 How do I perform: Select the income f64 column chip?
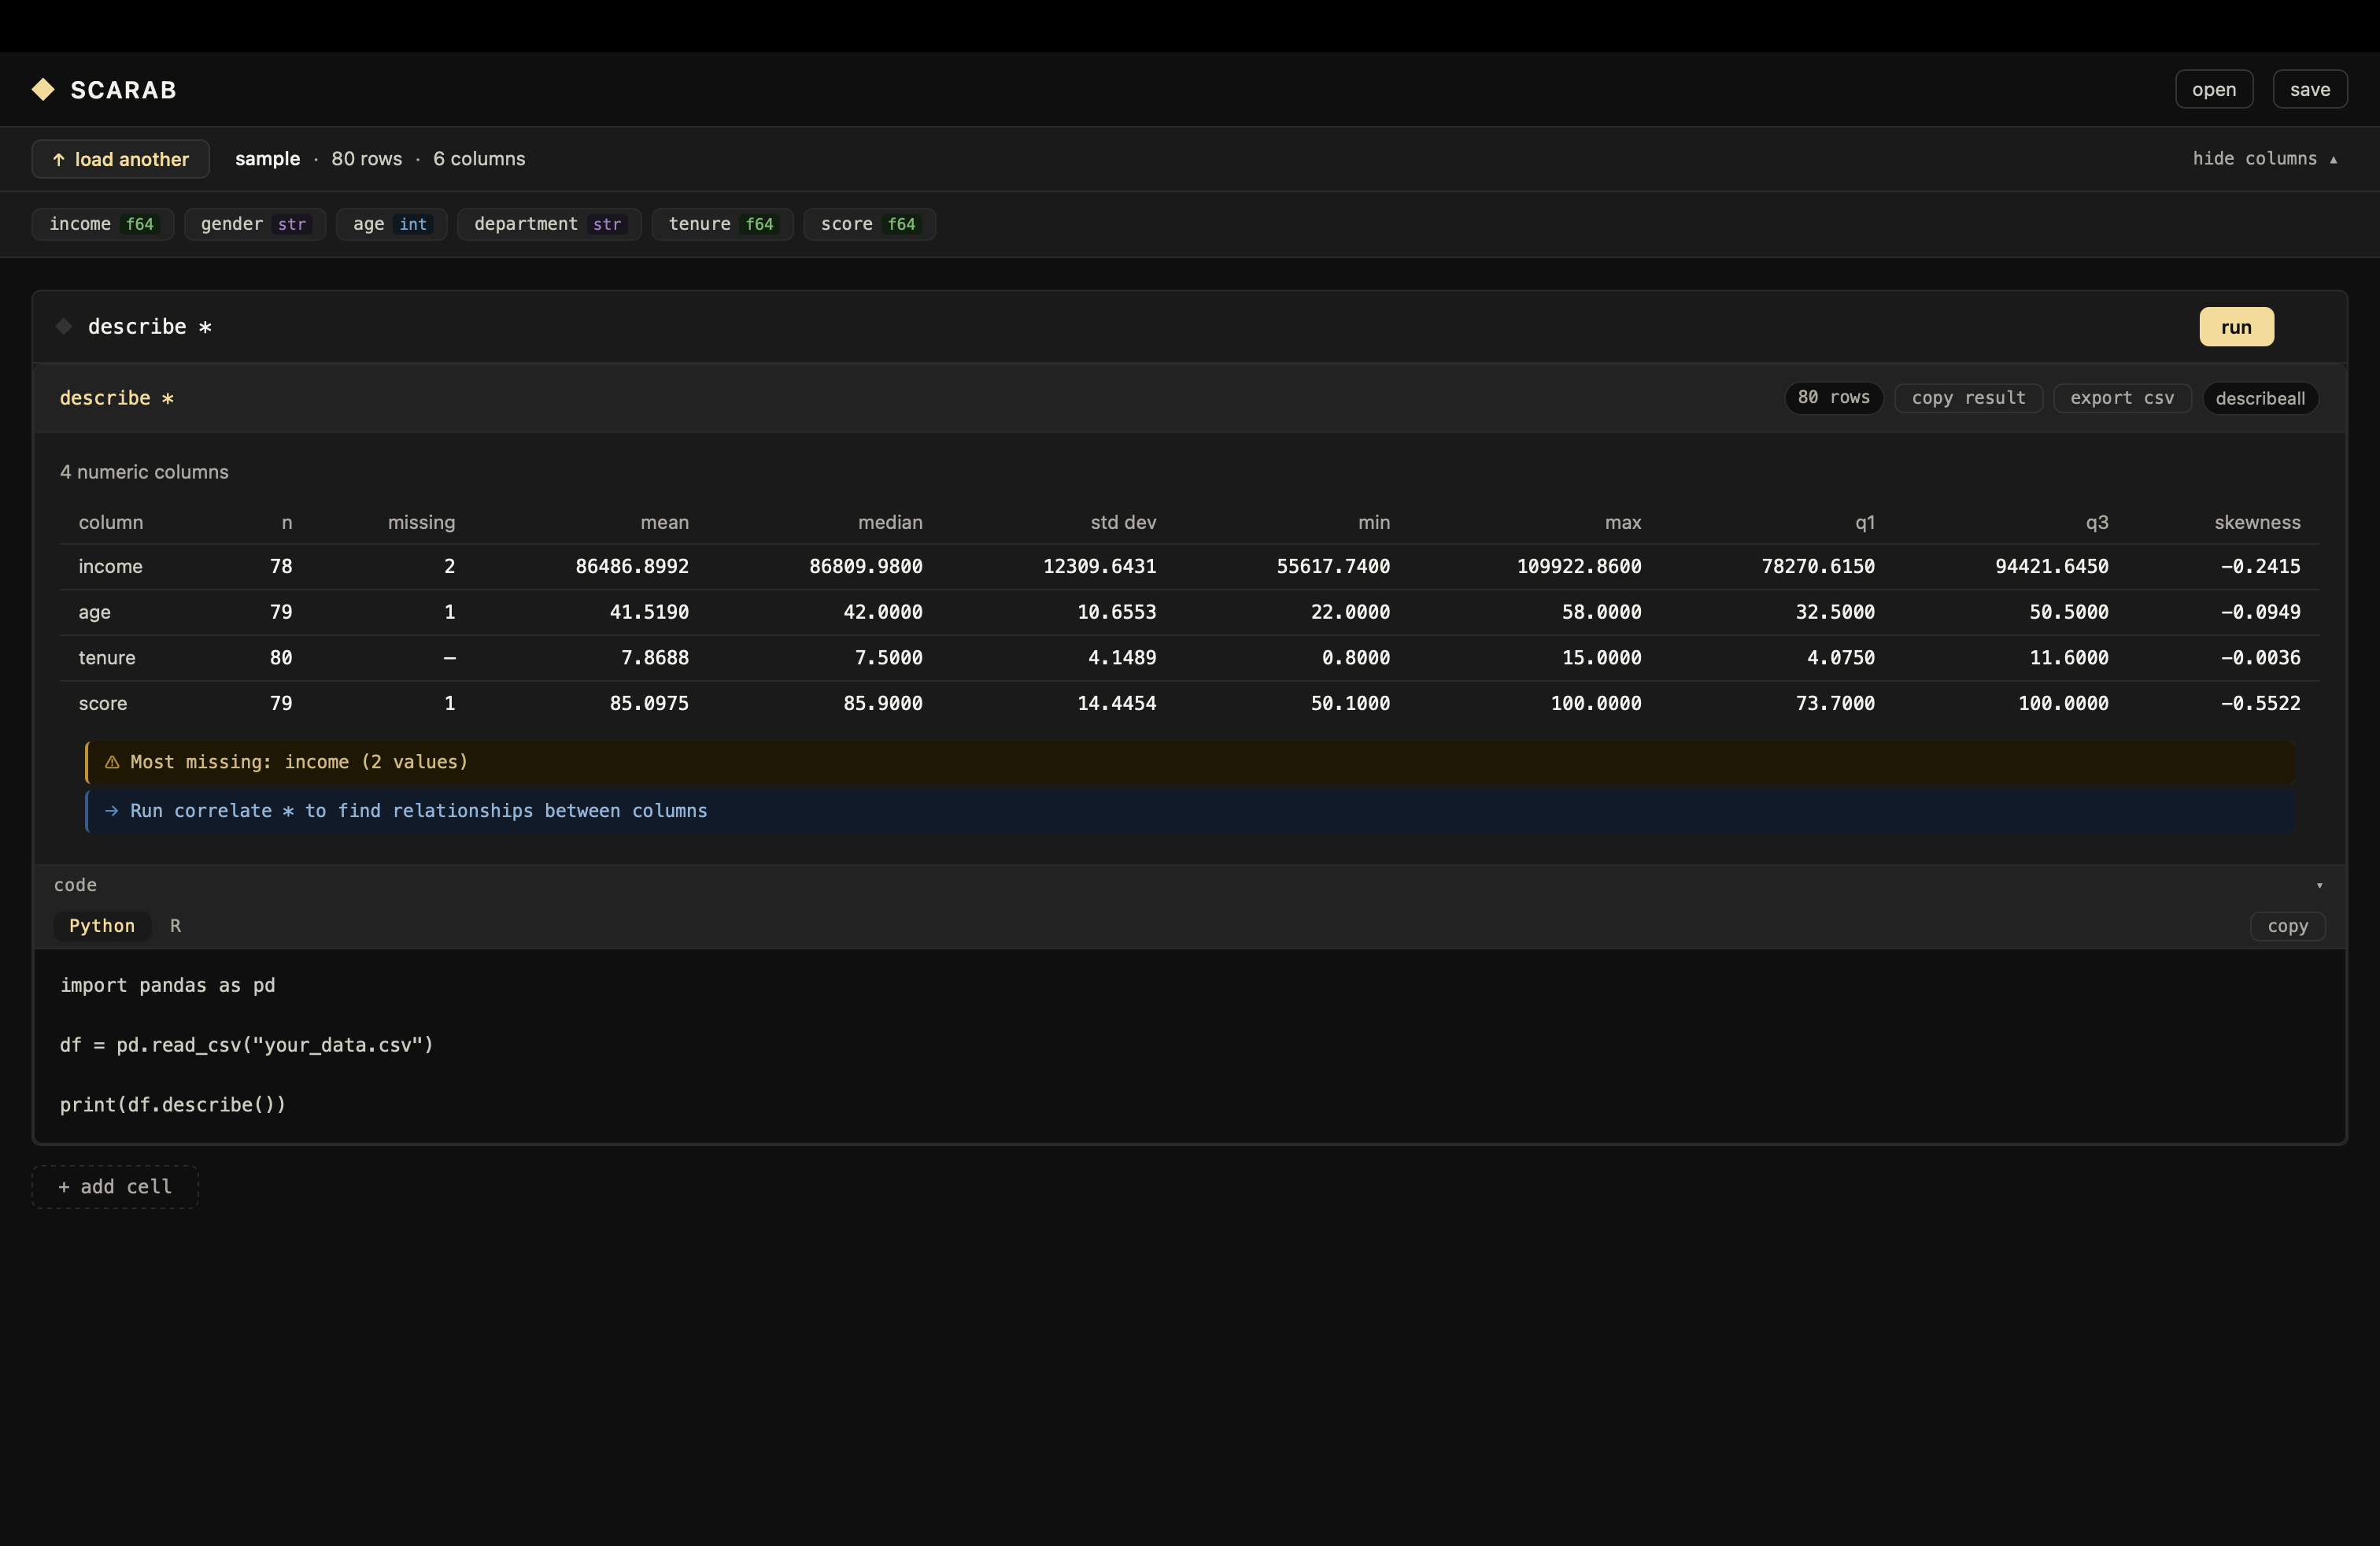point(102,224)
